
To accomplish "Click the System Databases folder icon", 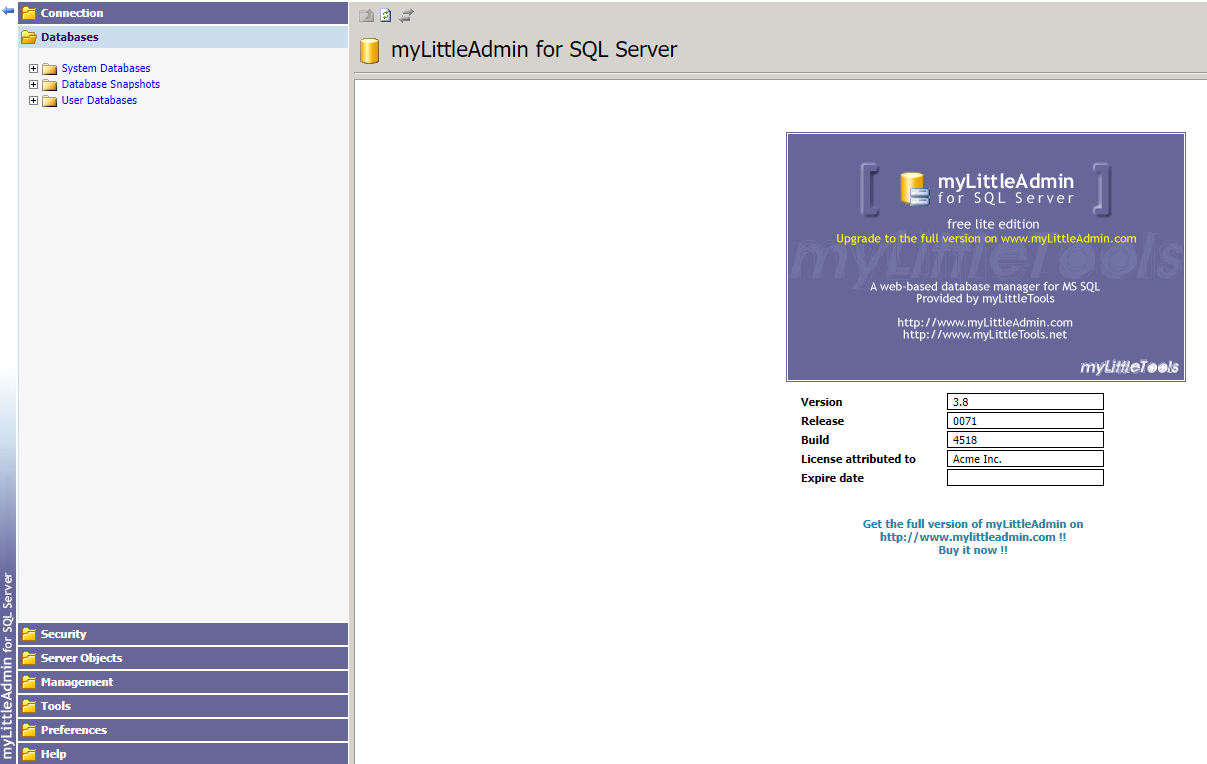I will pyautogui.click(x=50, y=69).
